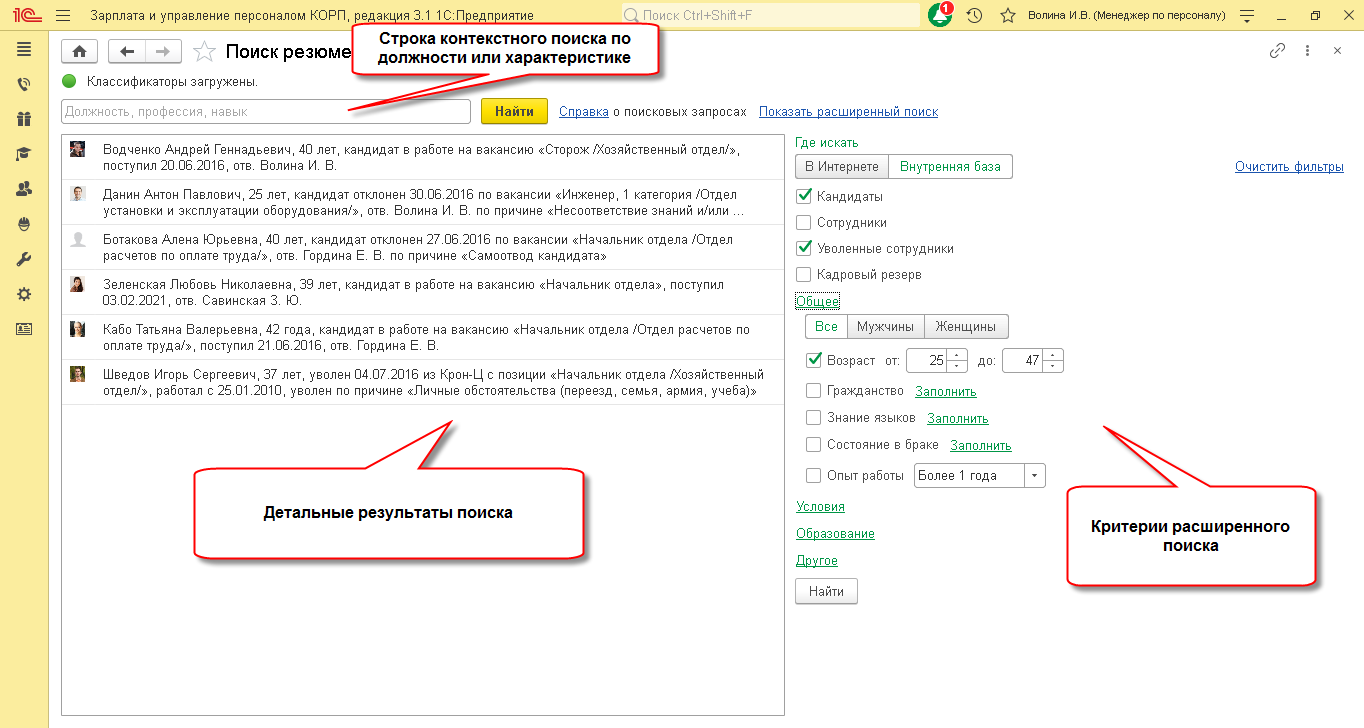1364x728 pixels.
Task: Open the phone section in the sidebar
Action: pos(24,85)
